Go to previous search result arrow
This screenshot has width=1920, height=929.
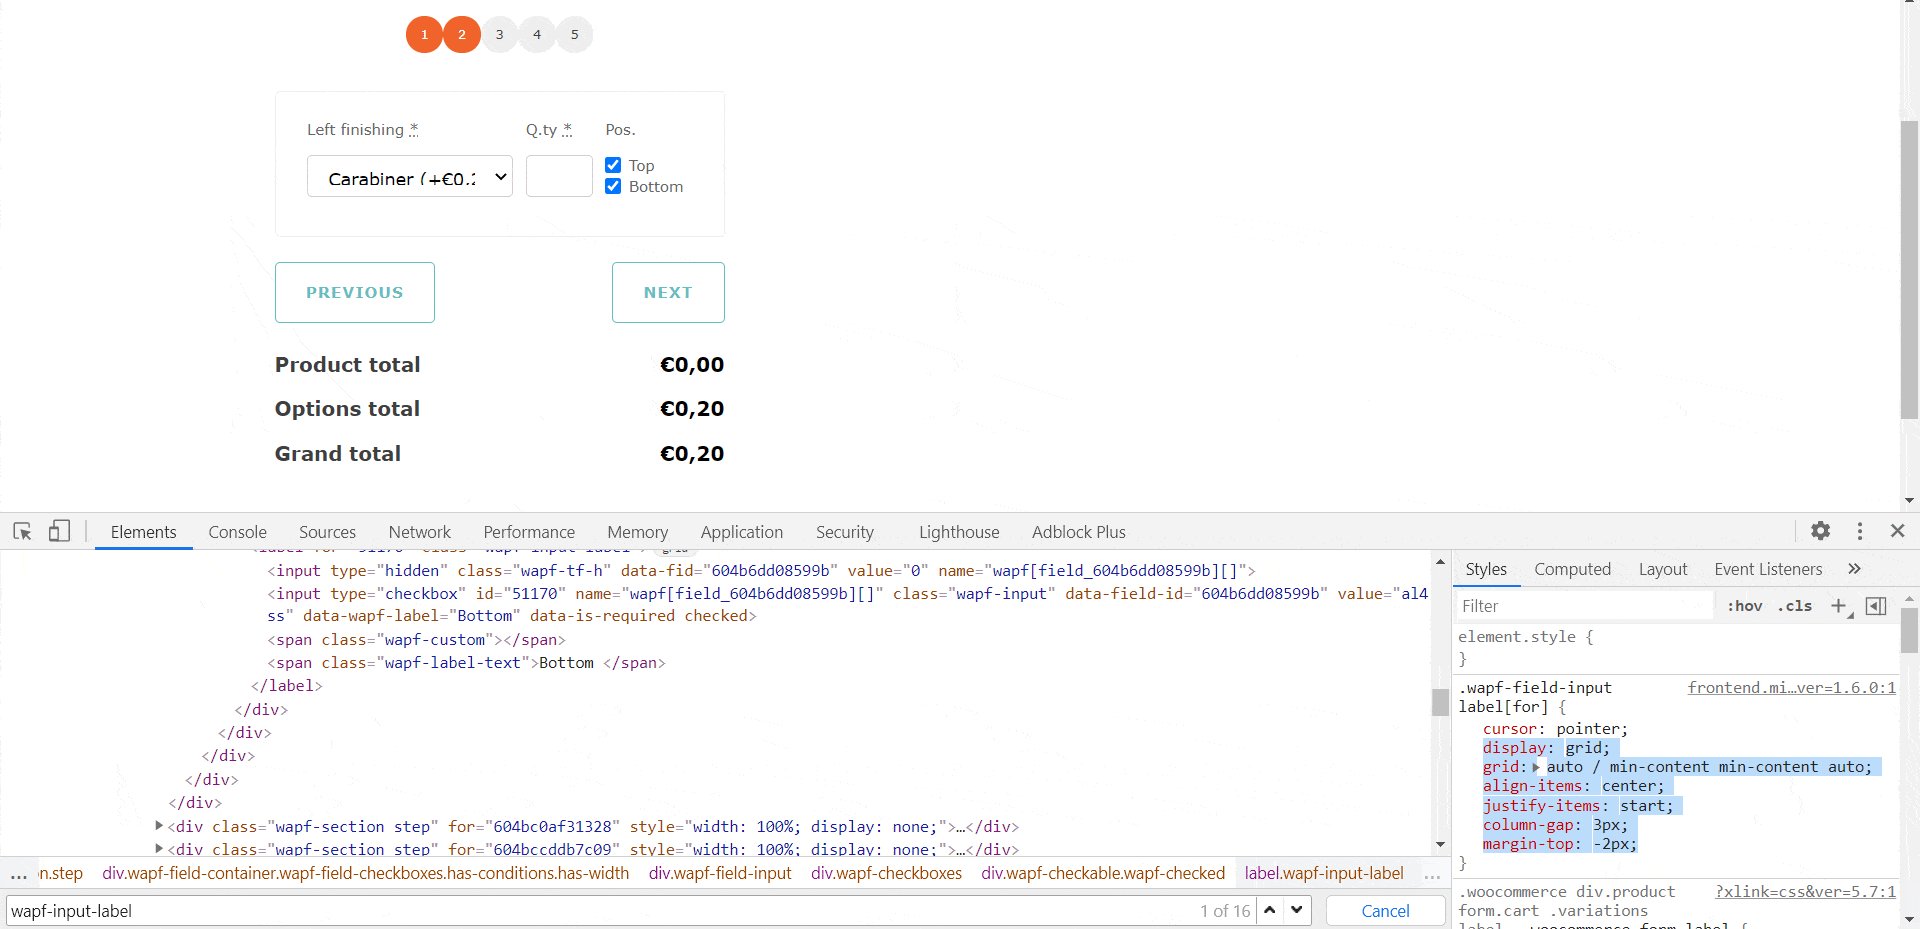tap(1269, 910)
